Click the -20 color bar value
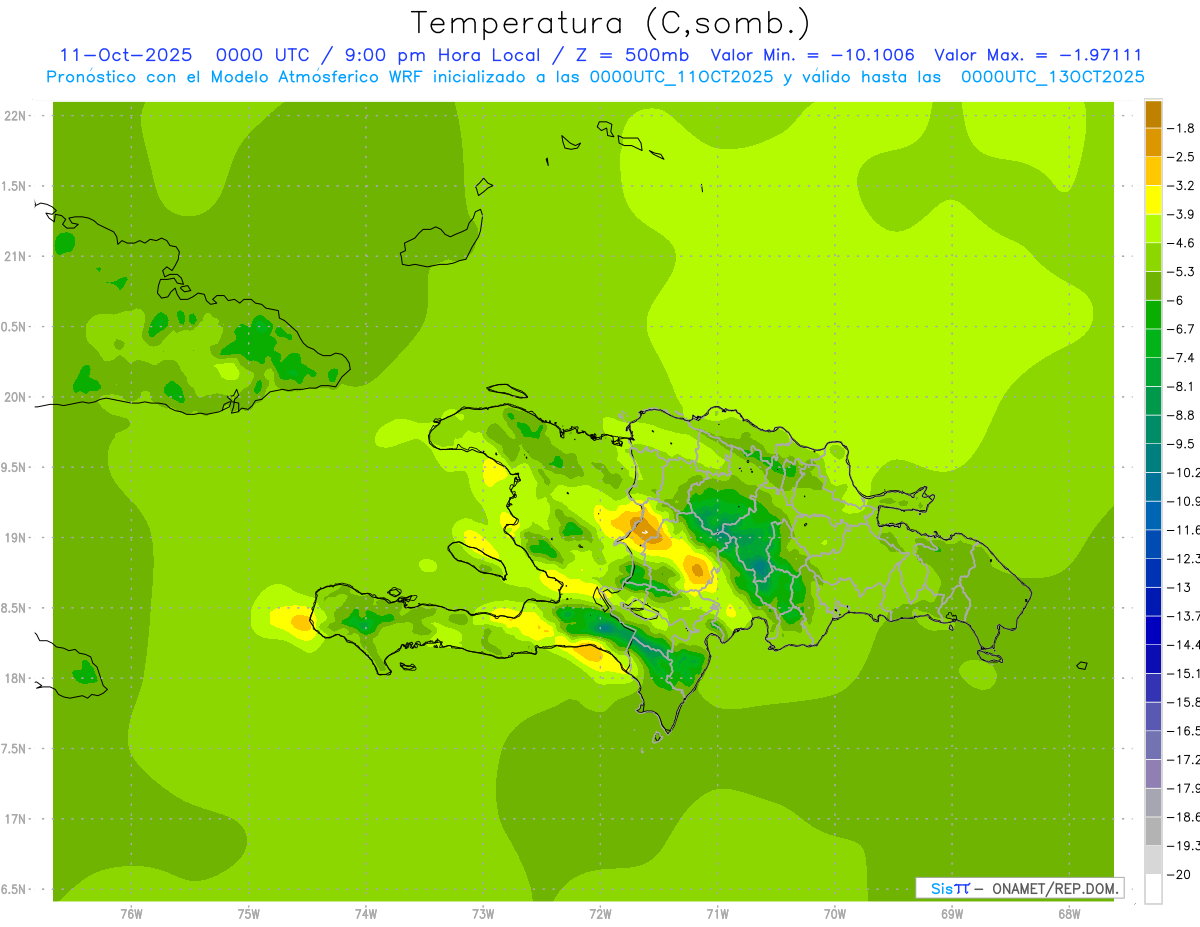1200x927 pixels. [x=1179, y=875]
